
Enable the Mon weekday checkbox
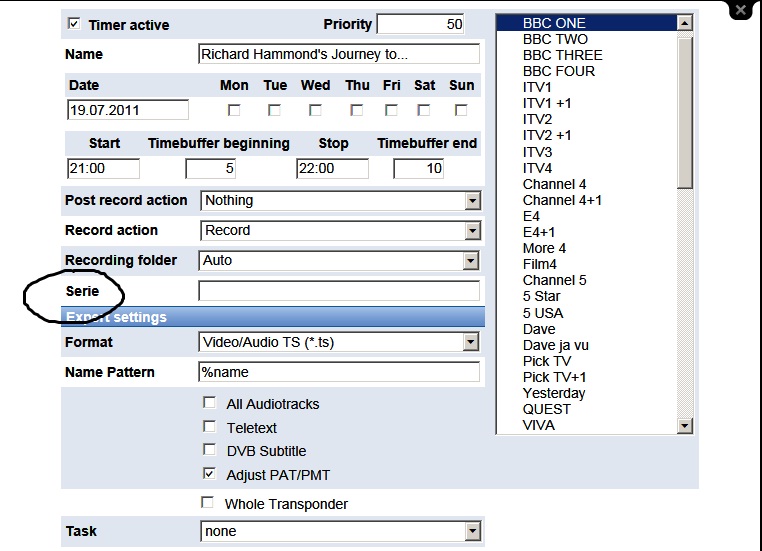tap(234, 110)
